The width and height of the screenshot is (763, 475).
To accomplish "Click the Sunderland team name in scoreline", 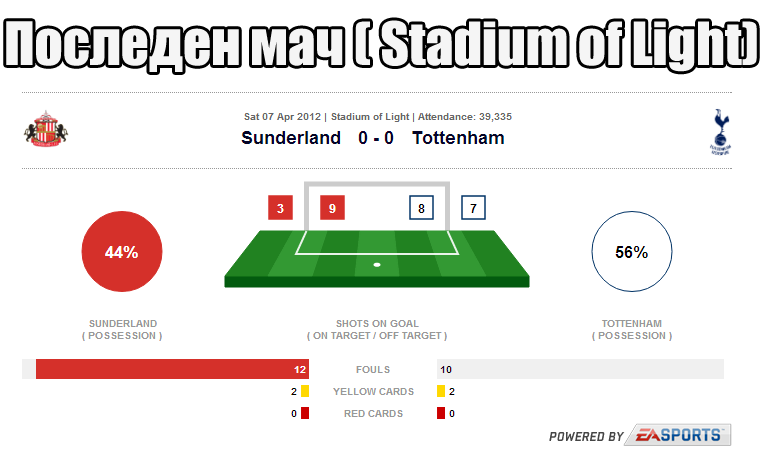I will pyautogui.click(x=291, y=138).
